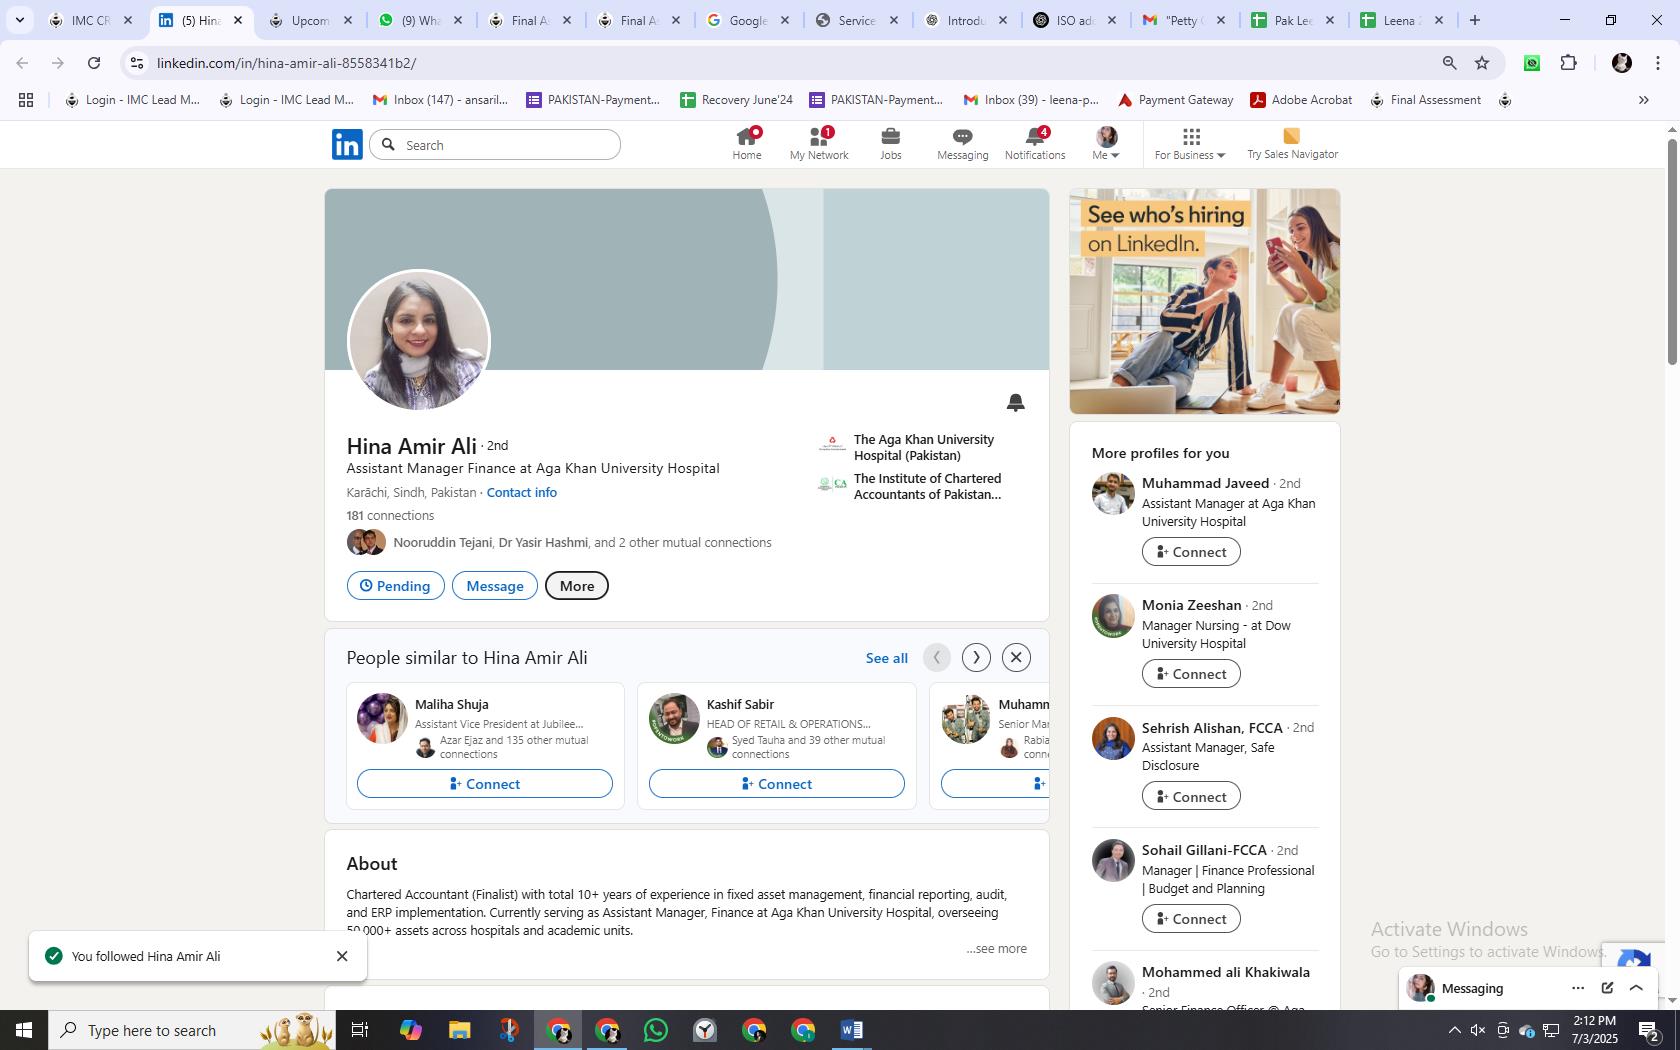The width and height of the screenshot is (1680, 1050).
Task: Compose new message in Messaging bar
Action: click(1607, 988)
